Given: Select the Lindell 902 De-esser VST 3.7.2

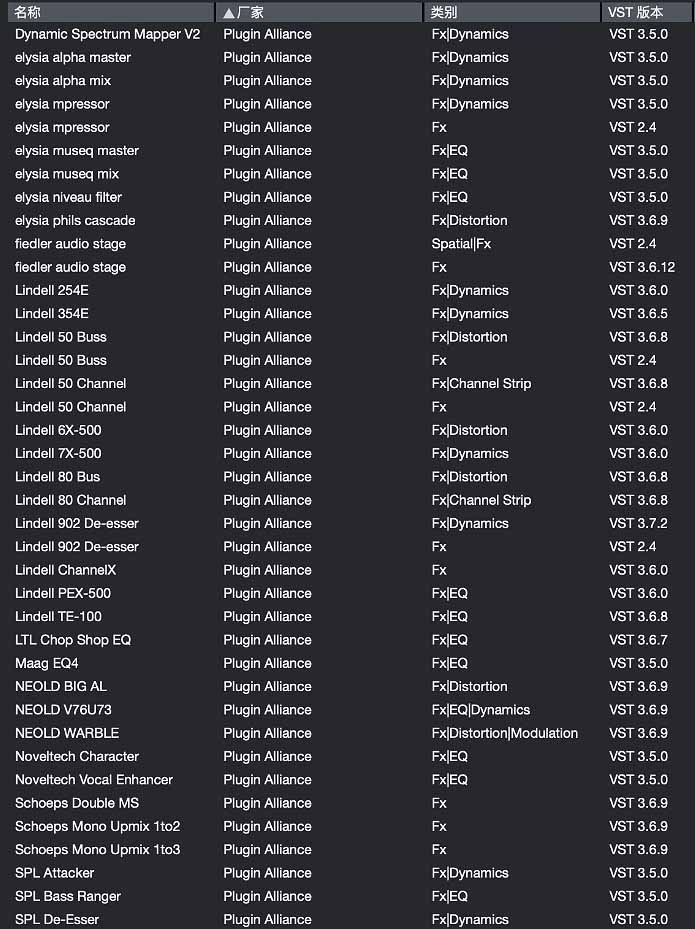Looking at the screenshot, I should (76, 523).
